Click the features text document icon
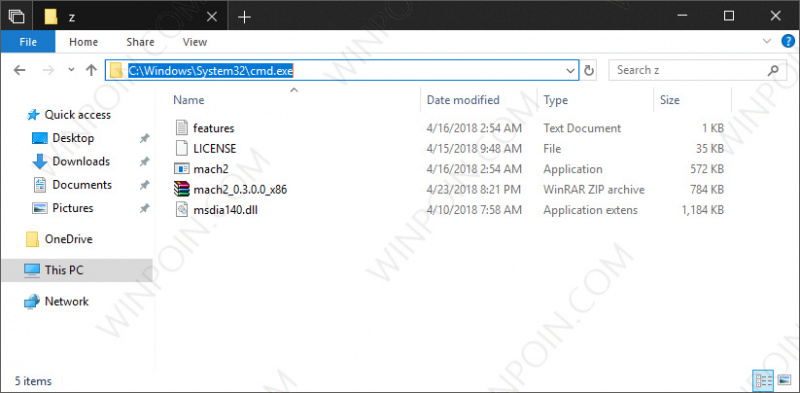The height and width of the screenshot is (393, 800). point(182,128)
